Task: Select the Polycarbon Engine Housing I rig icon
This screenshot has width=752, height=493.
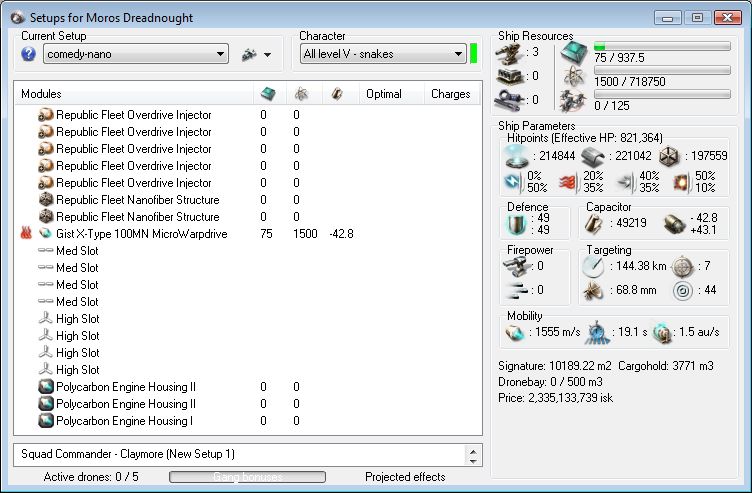Action: point(46,421)
